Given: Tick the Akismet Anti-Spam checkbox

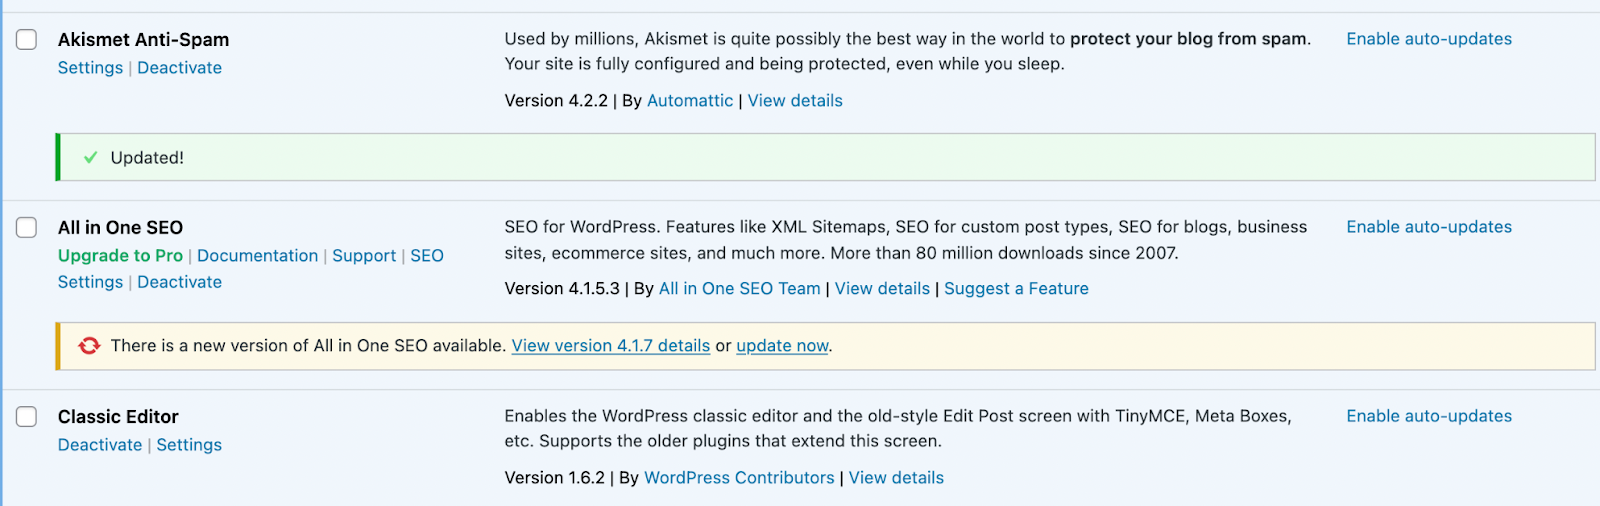Looking at the screenshot, I should click(27, 39).
